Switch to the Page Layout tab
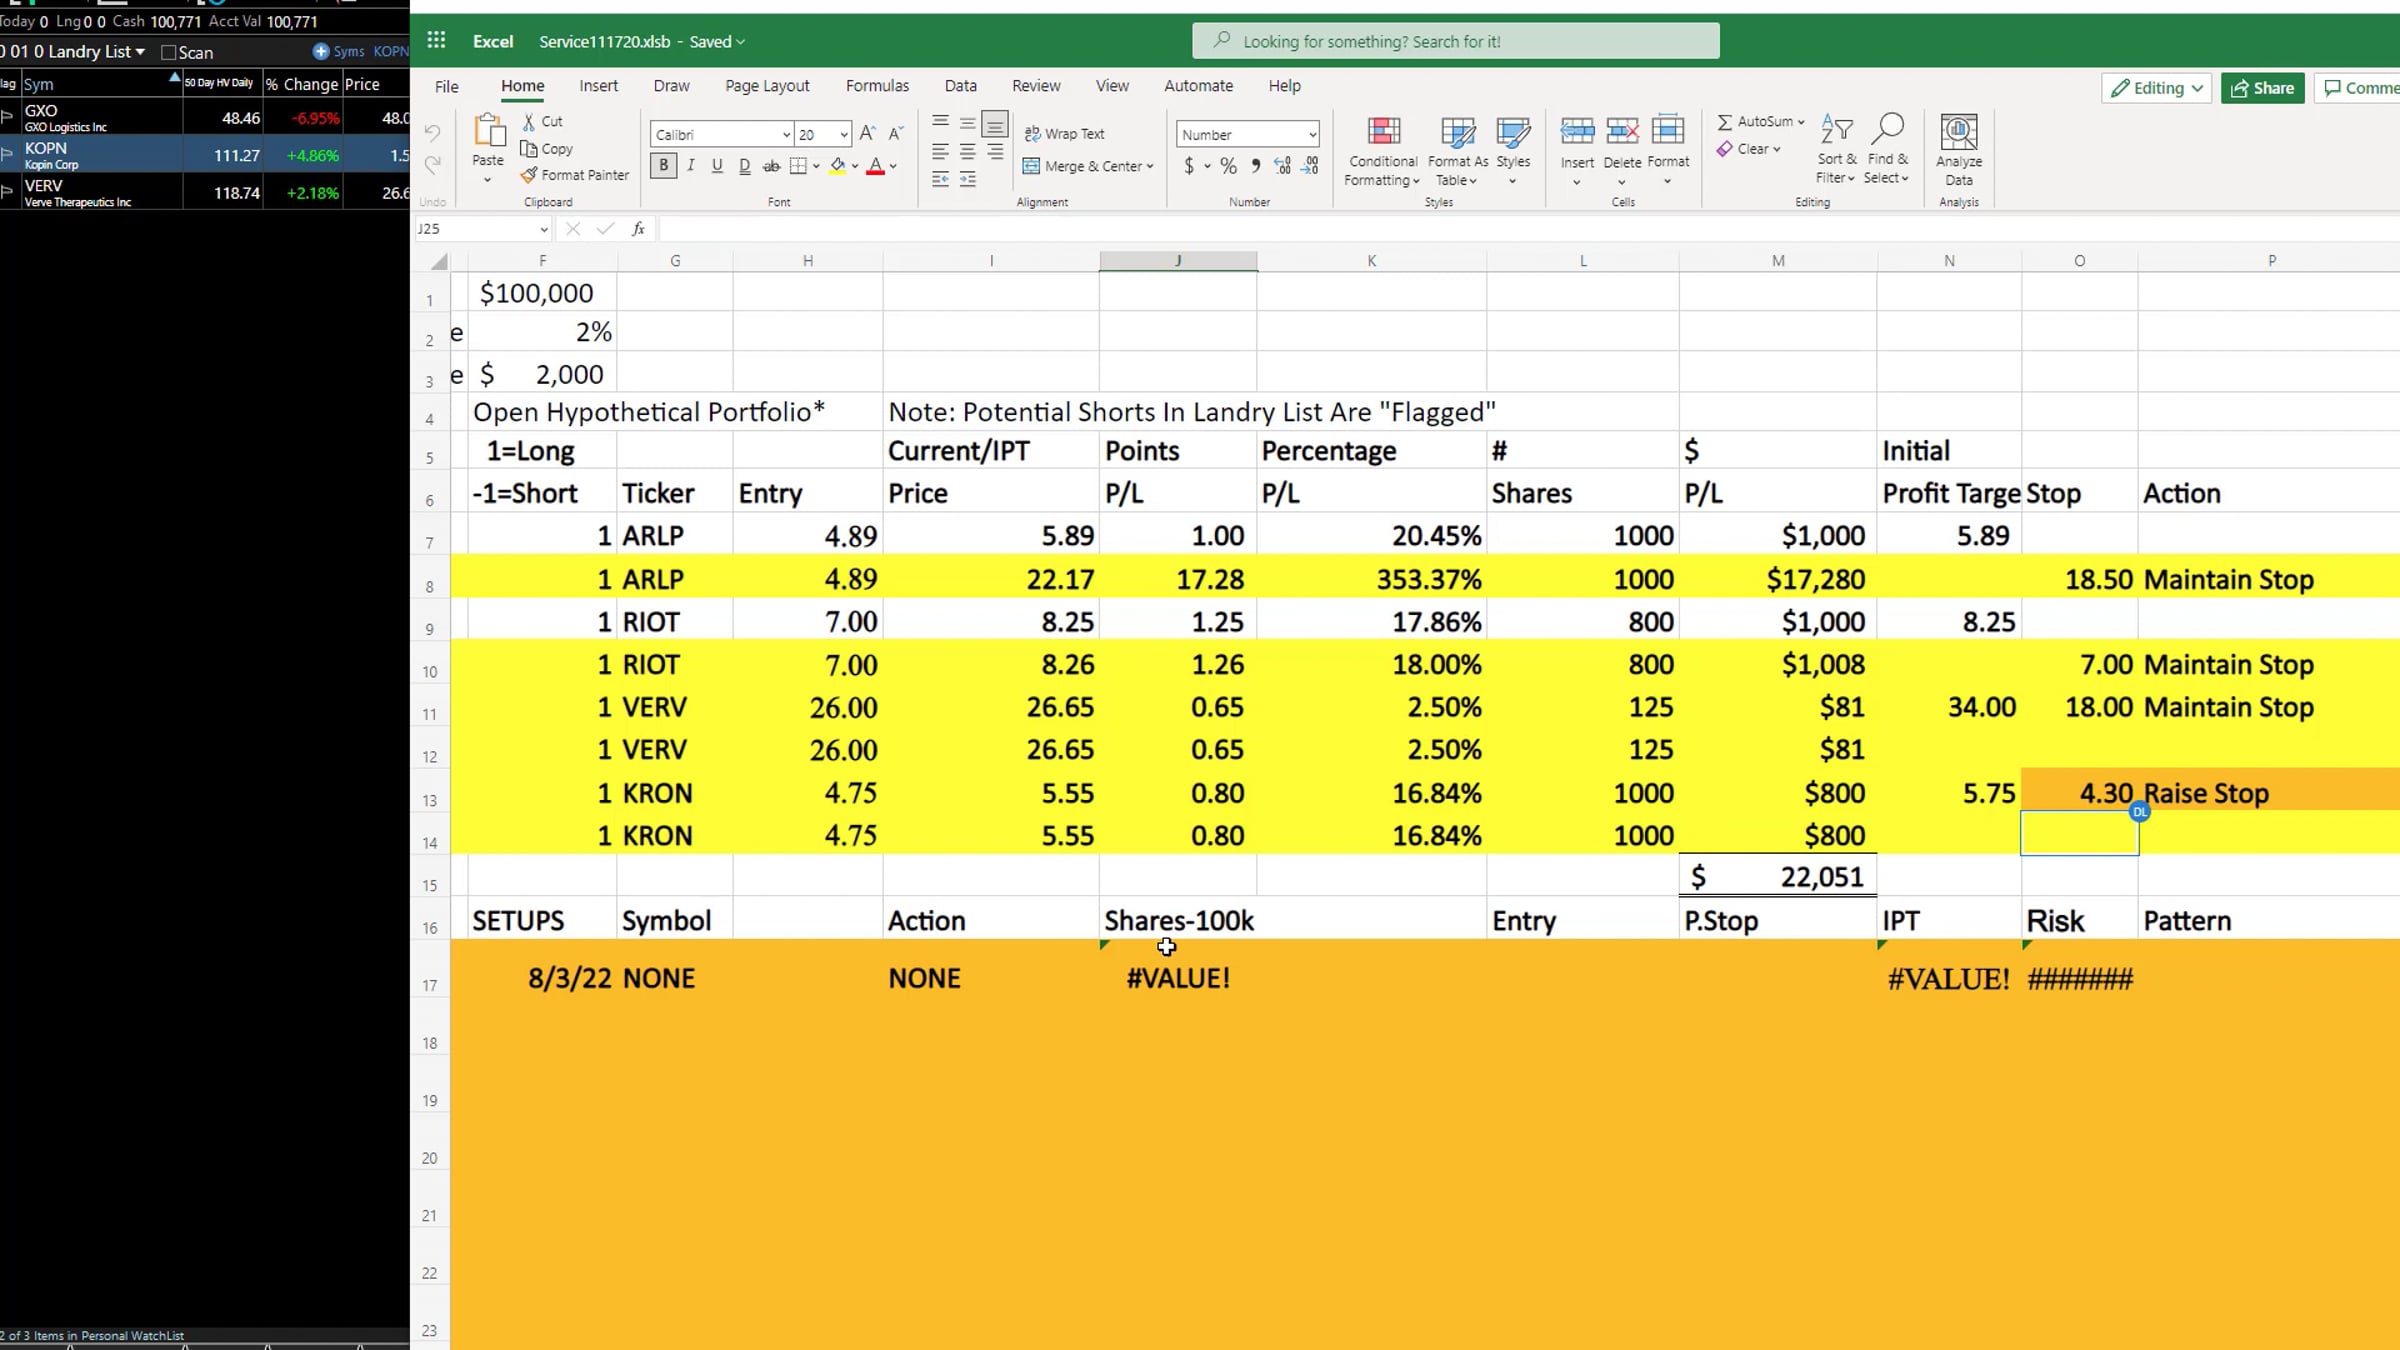This screenshot has width=2400, height=1350. coord(767,86)
